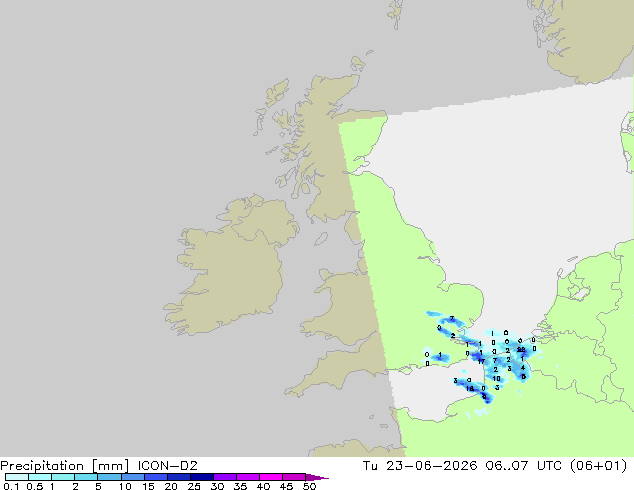
Task: Click the map precipitation value '18'
Action: (470, 389)
